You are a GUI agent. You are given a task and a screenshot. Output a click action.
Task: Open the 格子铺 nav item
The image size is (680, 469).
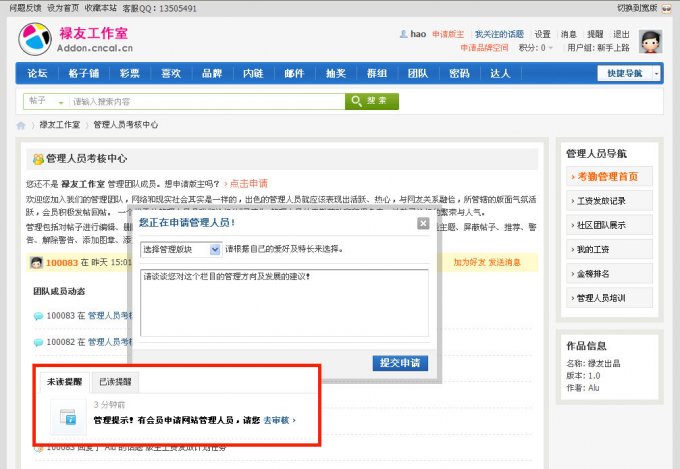(x=84, y=73)
